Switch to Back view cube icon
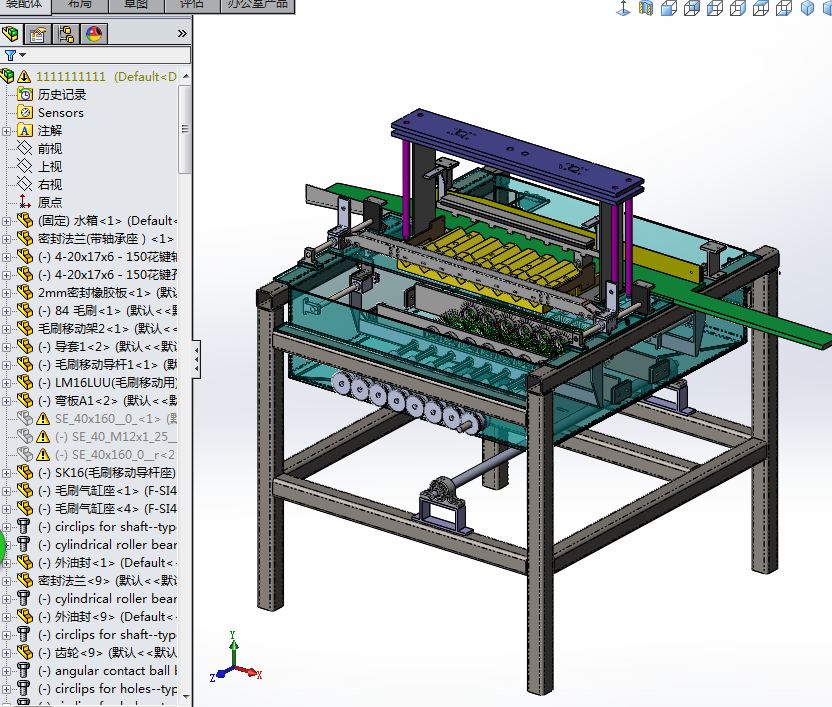832x707 pixels. coord(692,8)
